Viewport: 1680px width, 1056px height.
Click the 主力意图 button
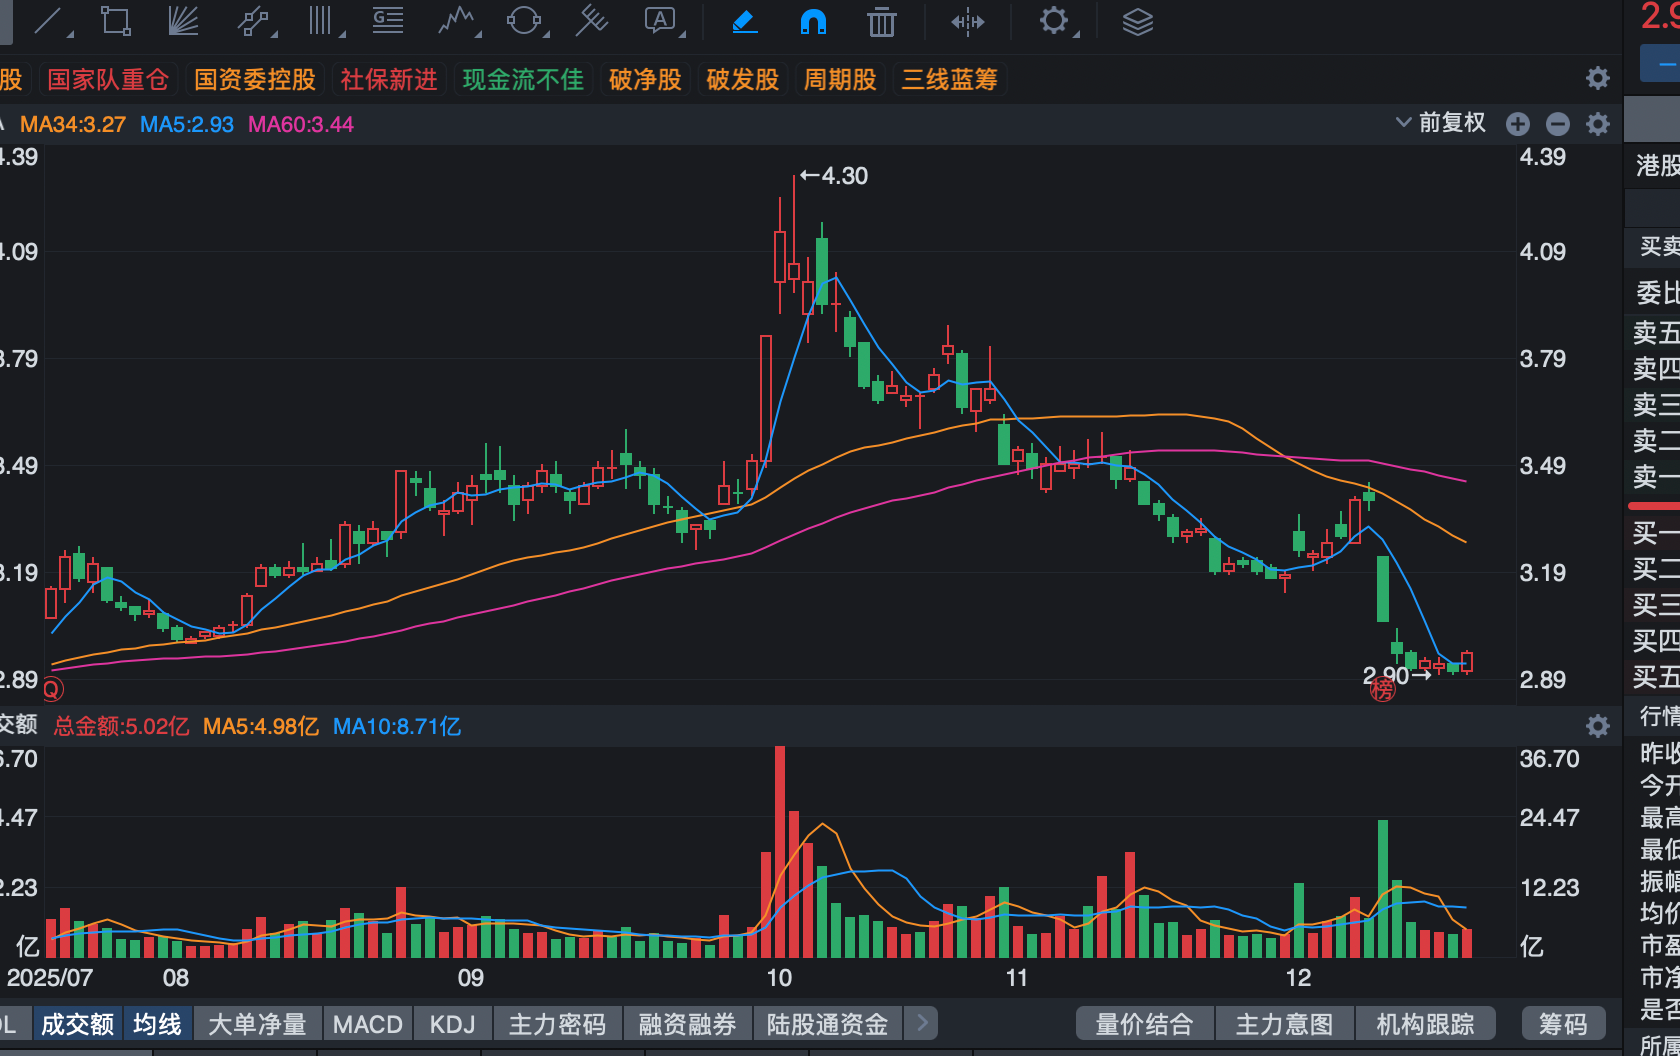(x=1284, y=1024)
